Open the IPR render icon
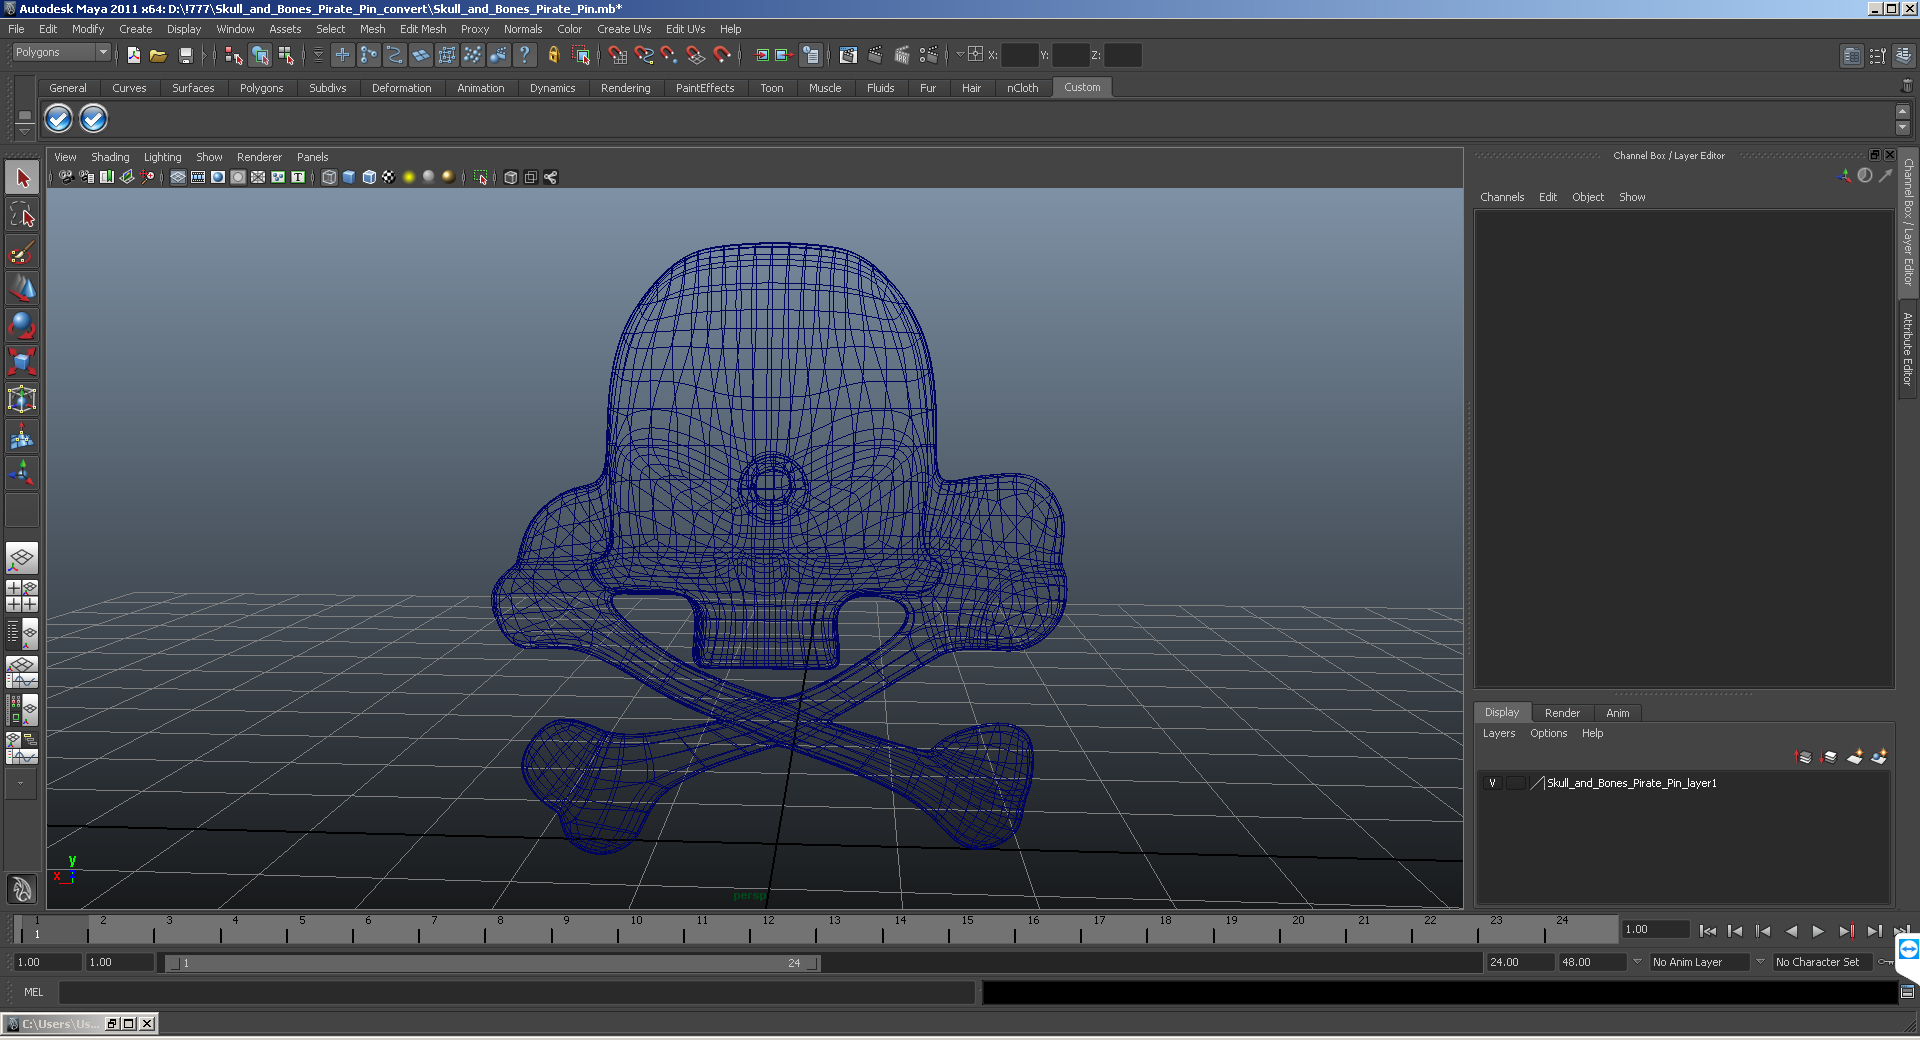Viewport: 1920px width, 1040px height. click(902, 55)
